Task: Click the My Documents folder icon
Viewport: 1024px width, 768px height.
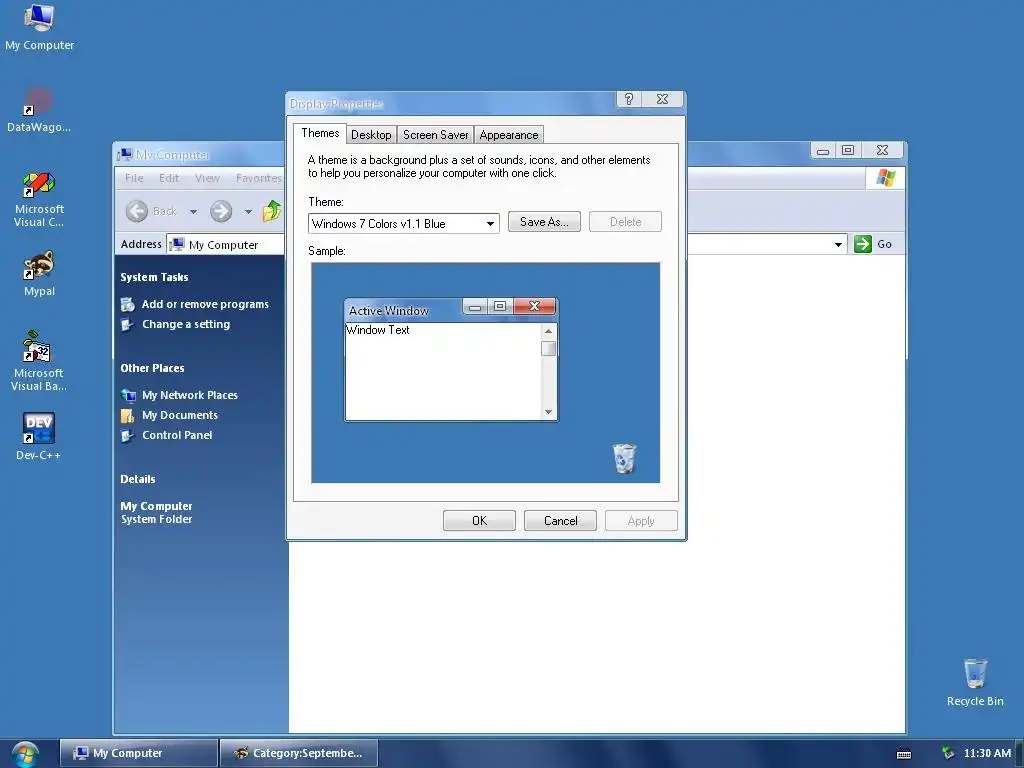Action: (x=128, y=415)
